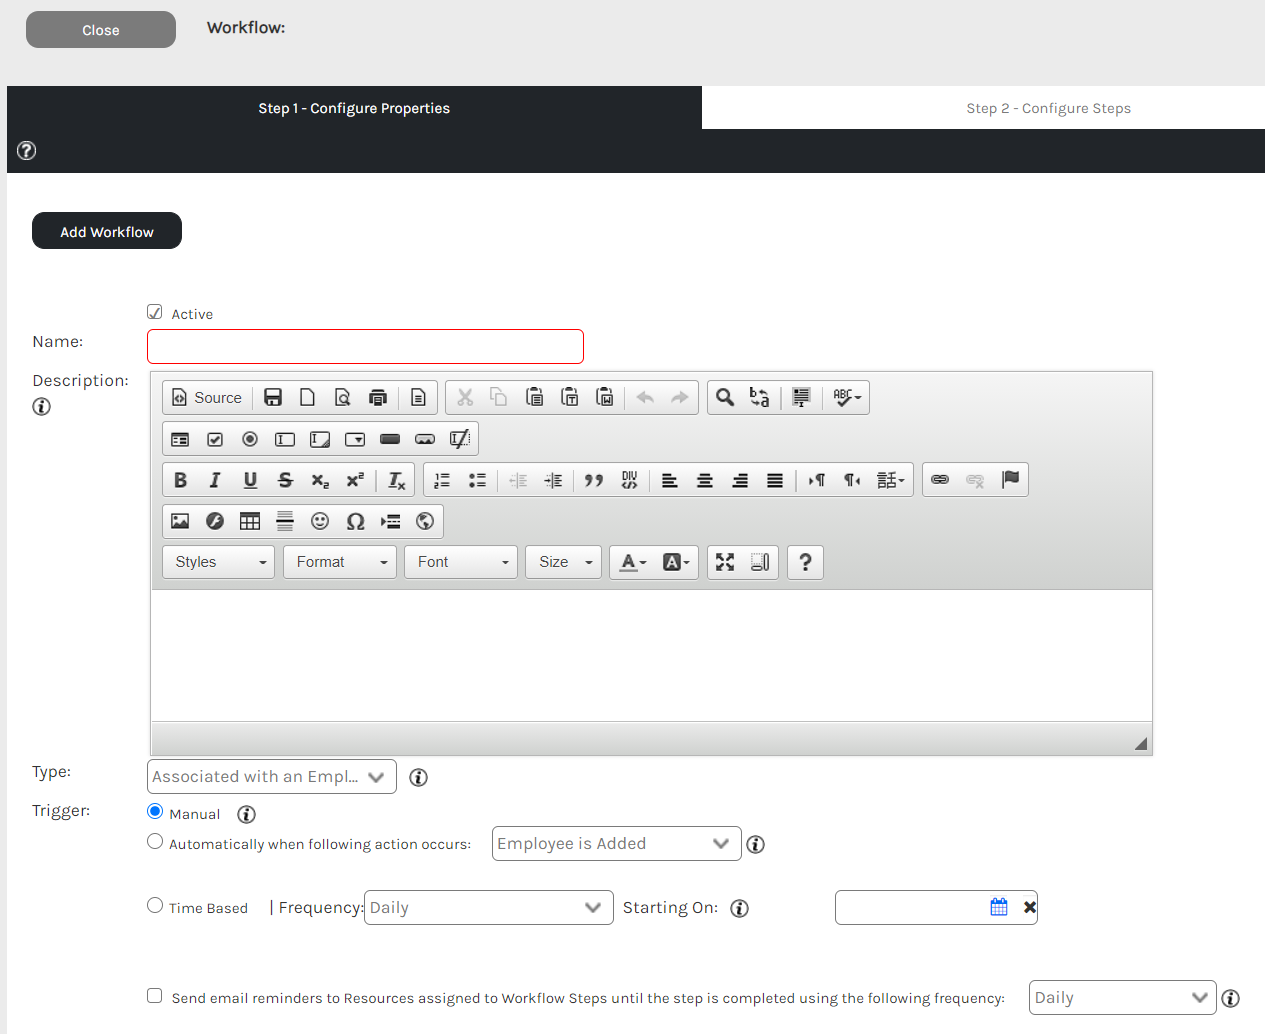Switch to Step 2 - Configure Steps tab
1265x1034 pixels.
(1048, 108)
